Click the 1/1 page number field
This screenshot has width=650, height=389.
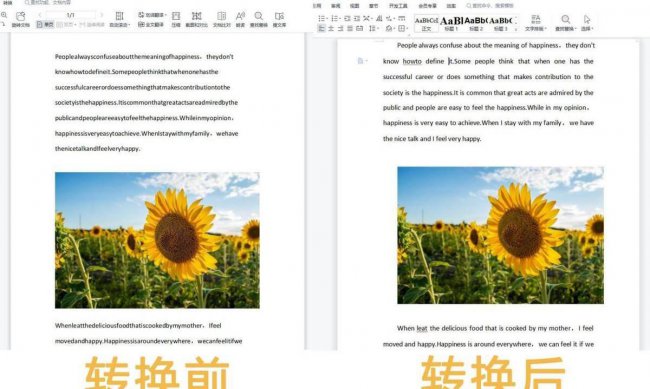[70, 15]
